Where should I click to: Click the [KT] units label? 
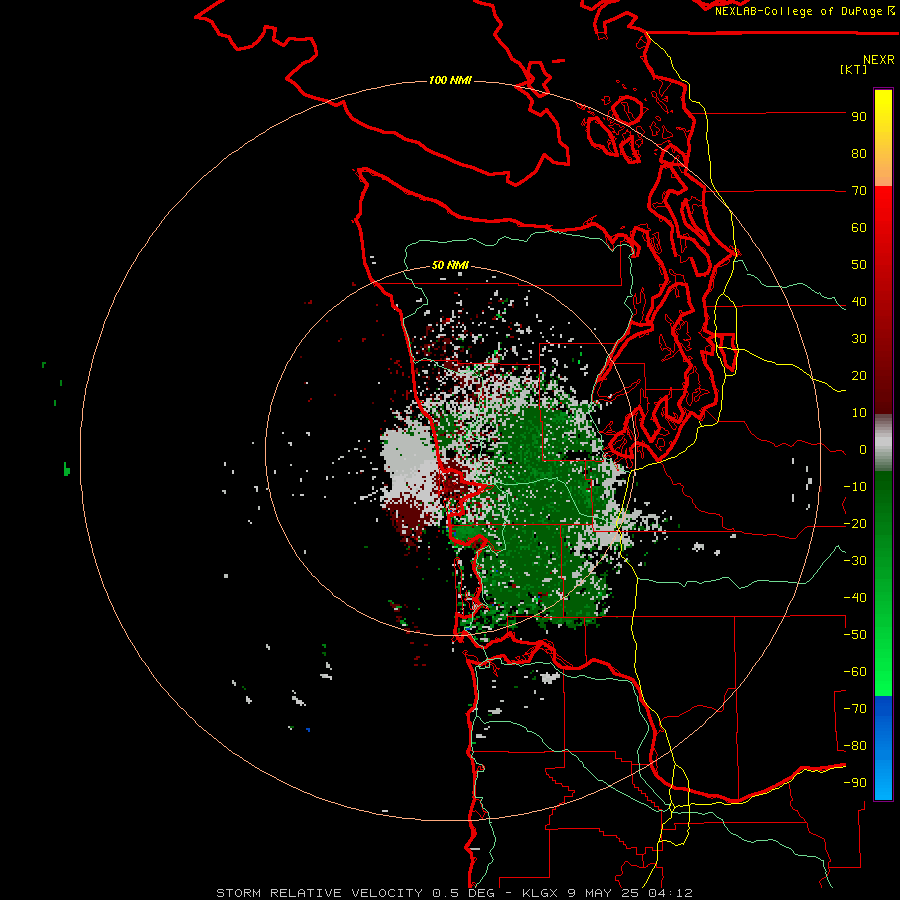(854, 69)
